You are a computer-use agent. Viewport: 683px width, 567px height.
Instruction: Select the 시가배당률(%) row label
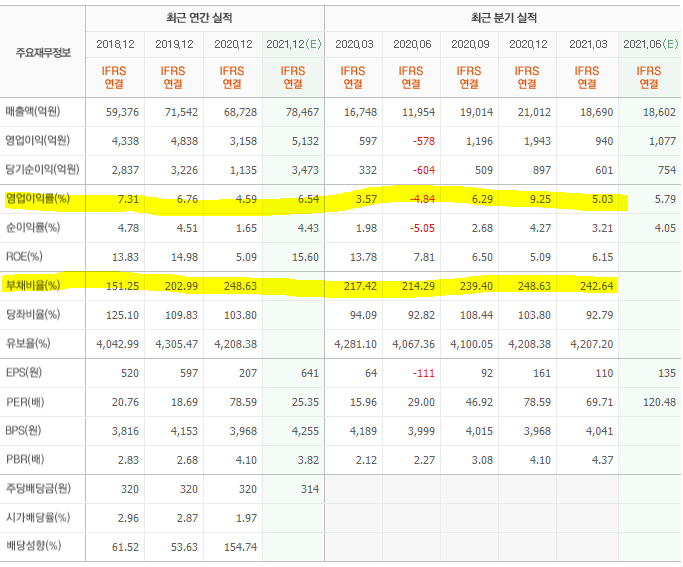[x=38, y=518]
